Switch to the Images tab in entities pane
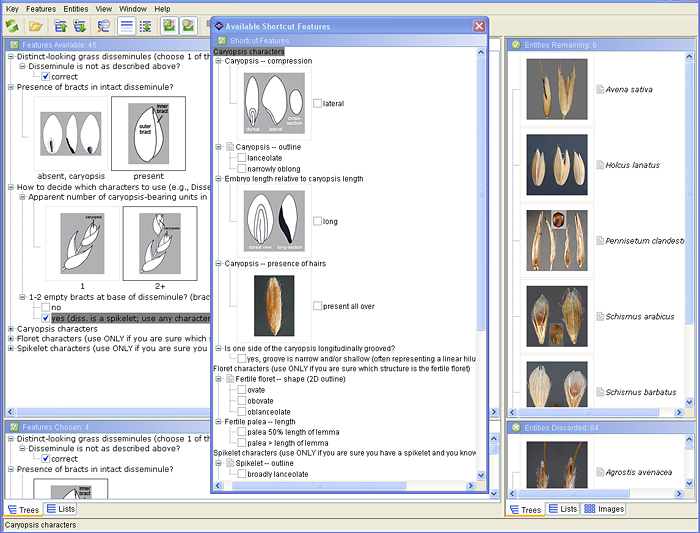 604,509
